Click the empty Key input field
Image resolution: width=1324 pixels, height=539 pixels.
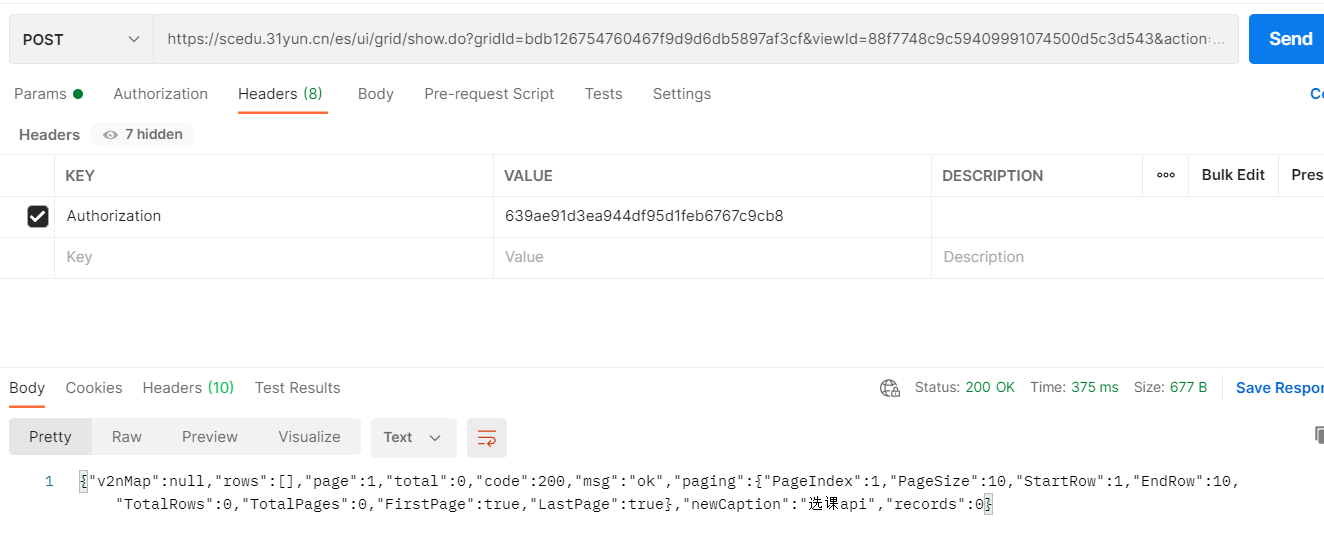(x=274, y=257)
